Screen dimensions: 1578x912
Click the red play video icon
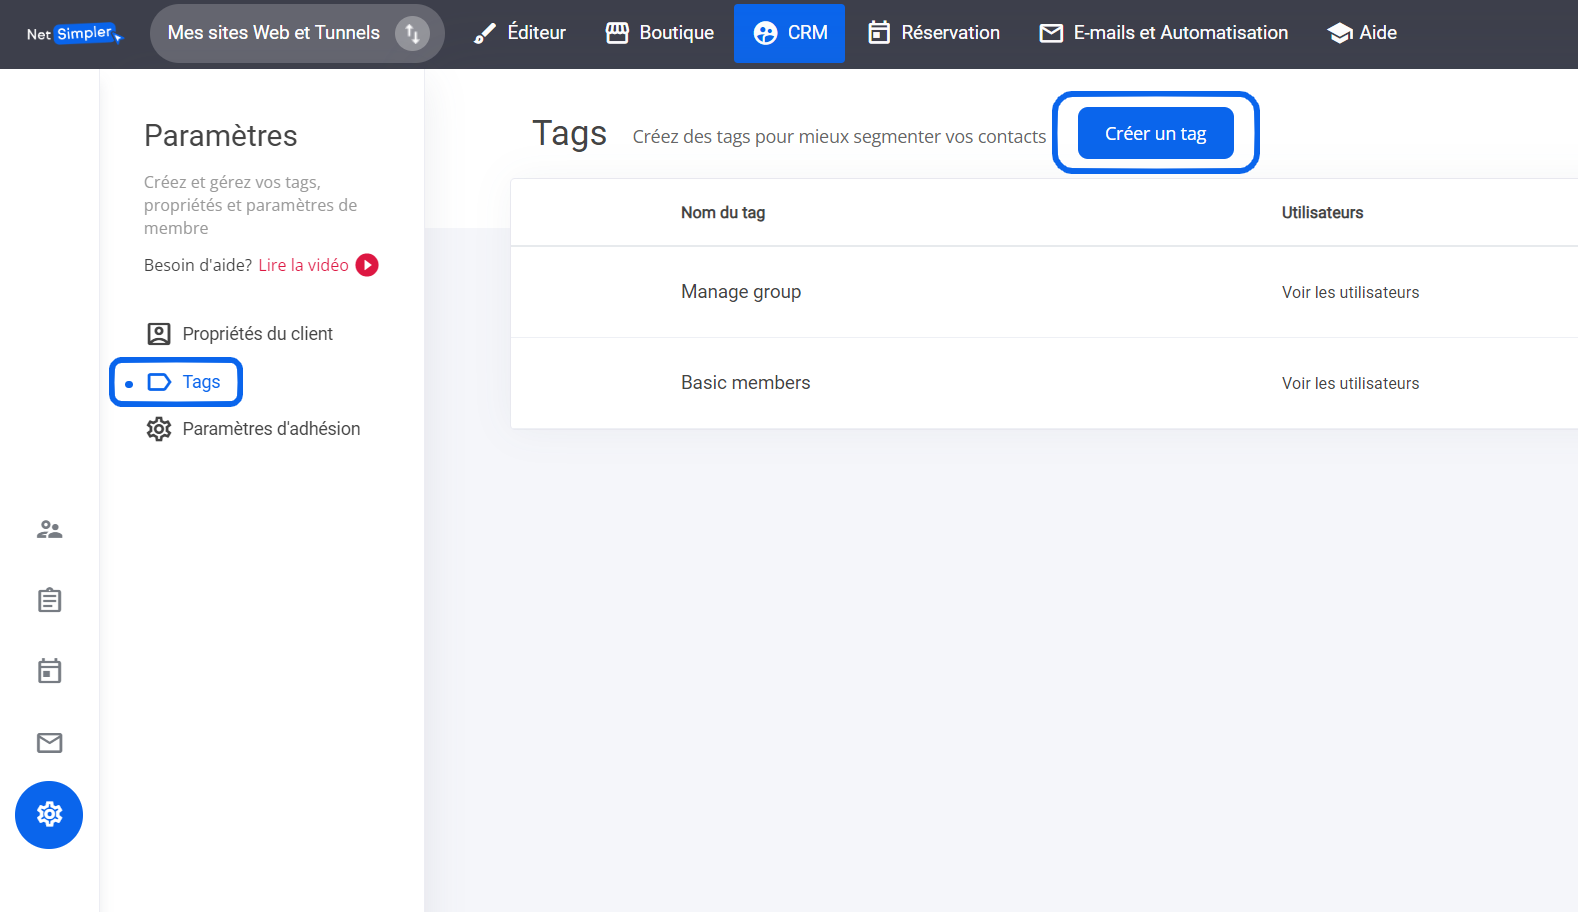(x=367, y=265)
